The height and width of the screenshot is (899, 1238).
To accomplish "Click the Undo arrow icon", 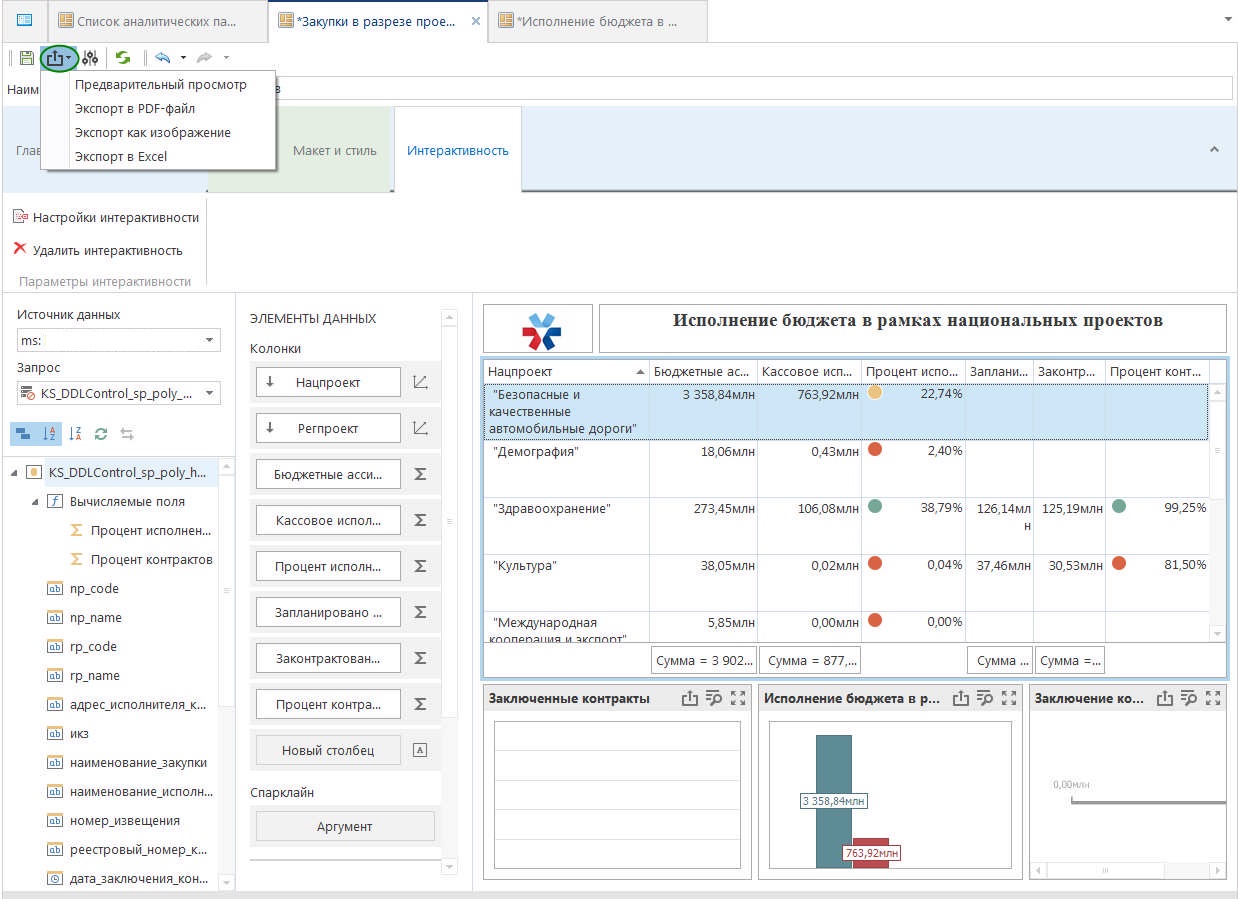I will click(162, 58).
